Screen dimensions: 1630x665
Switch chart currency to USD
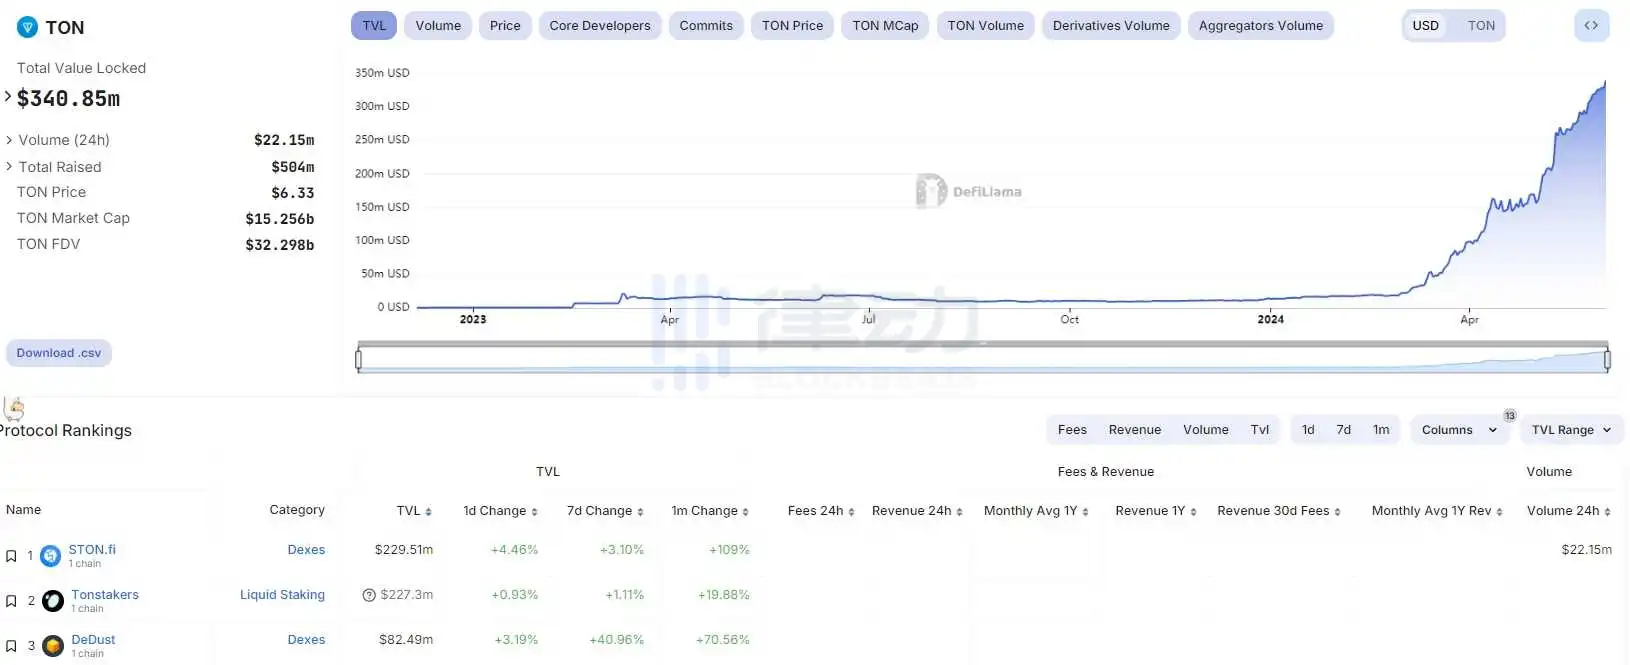click(1425, 26)
